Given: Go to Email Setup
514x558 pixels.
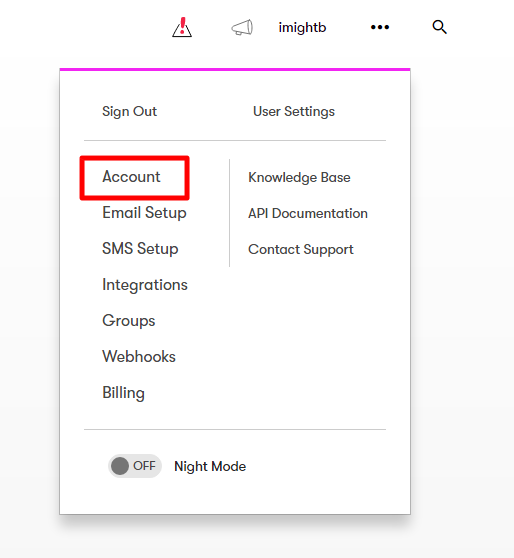Looking at the screenshot, I should coord(144,213).
